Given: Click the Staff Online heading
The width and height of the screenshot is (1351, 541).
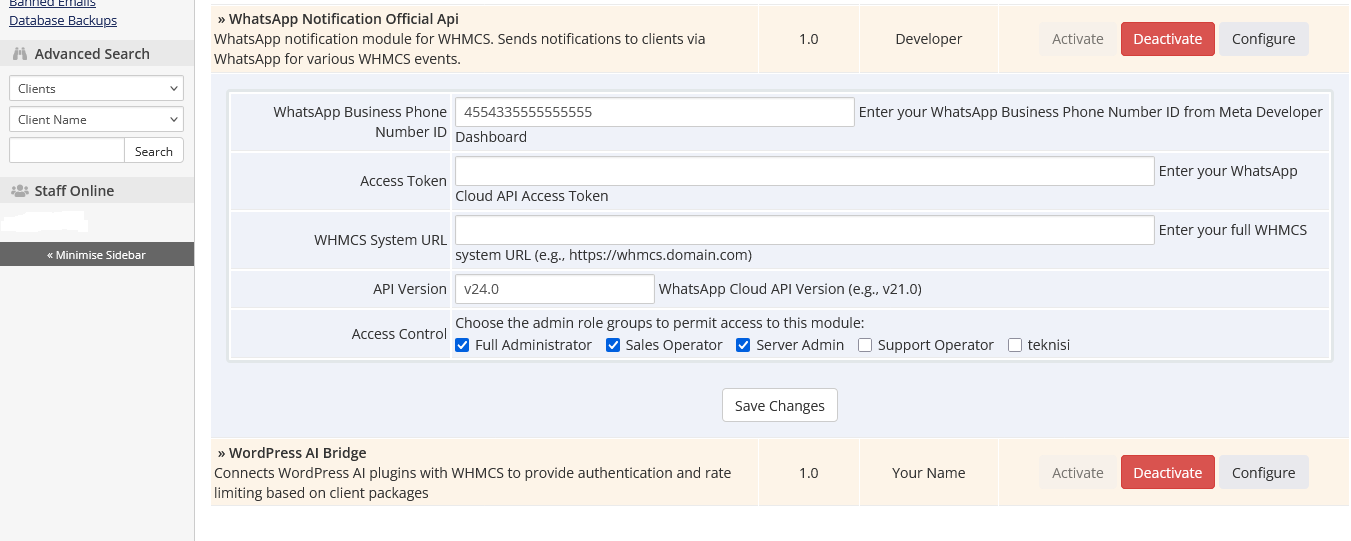Looking at the screenshot, I should 74,190.
